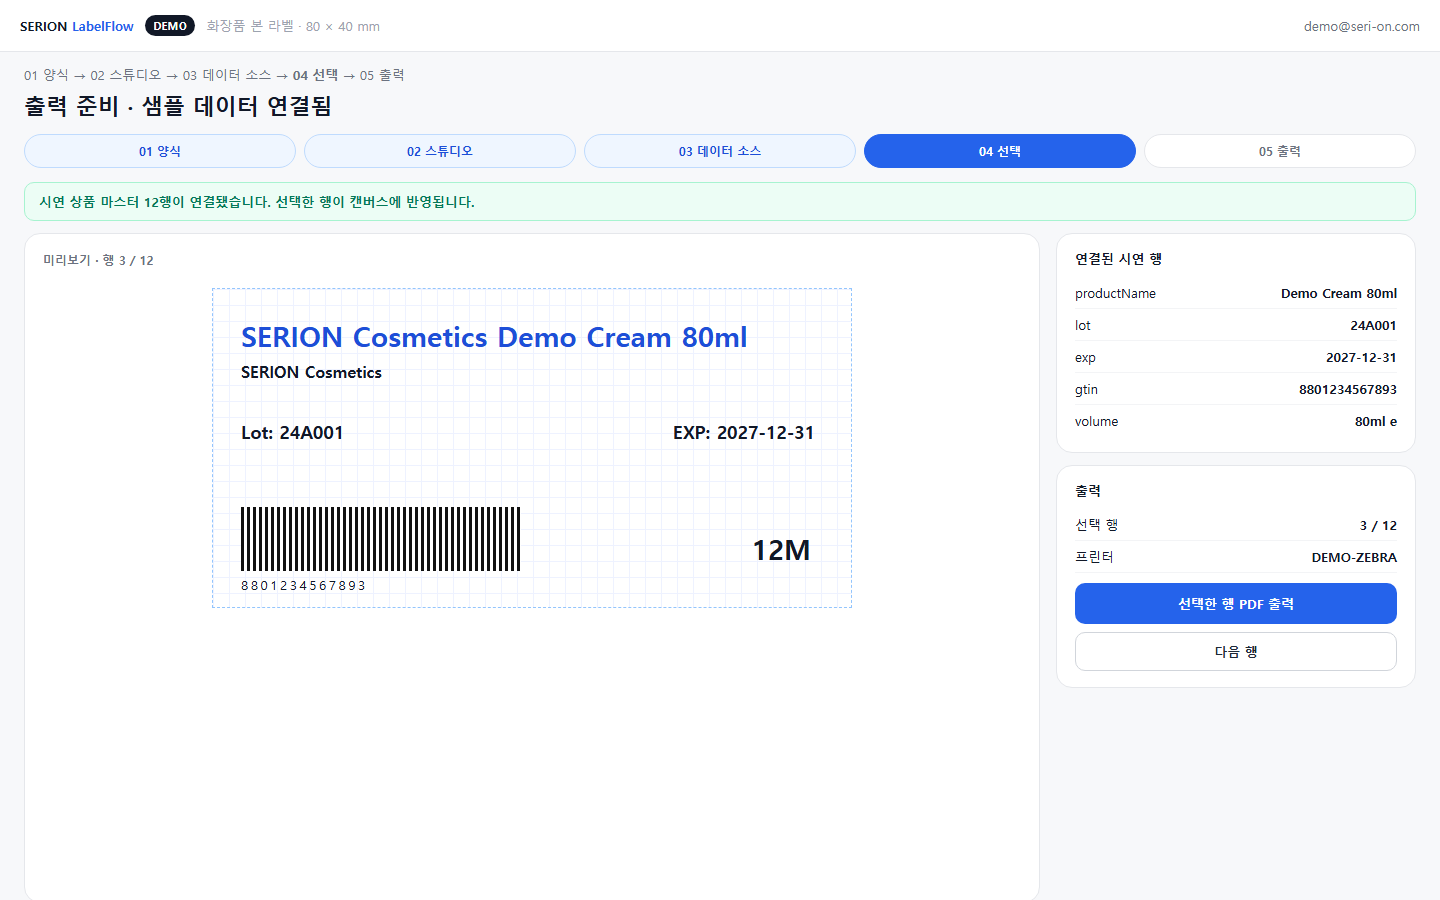Screen dimensions: 1440x900
Task: Click the green 시연 상품 마스터 notification banner
Action: point(720,202)
